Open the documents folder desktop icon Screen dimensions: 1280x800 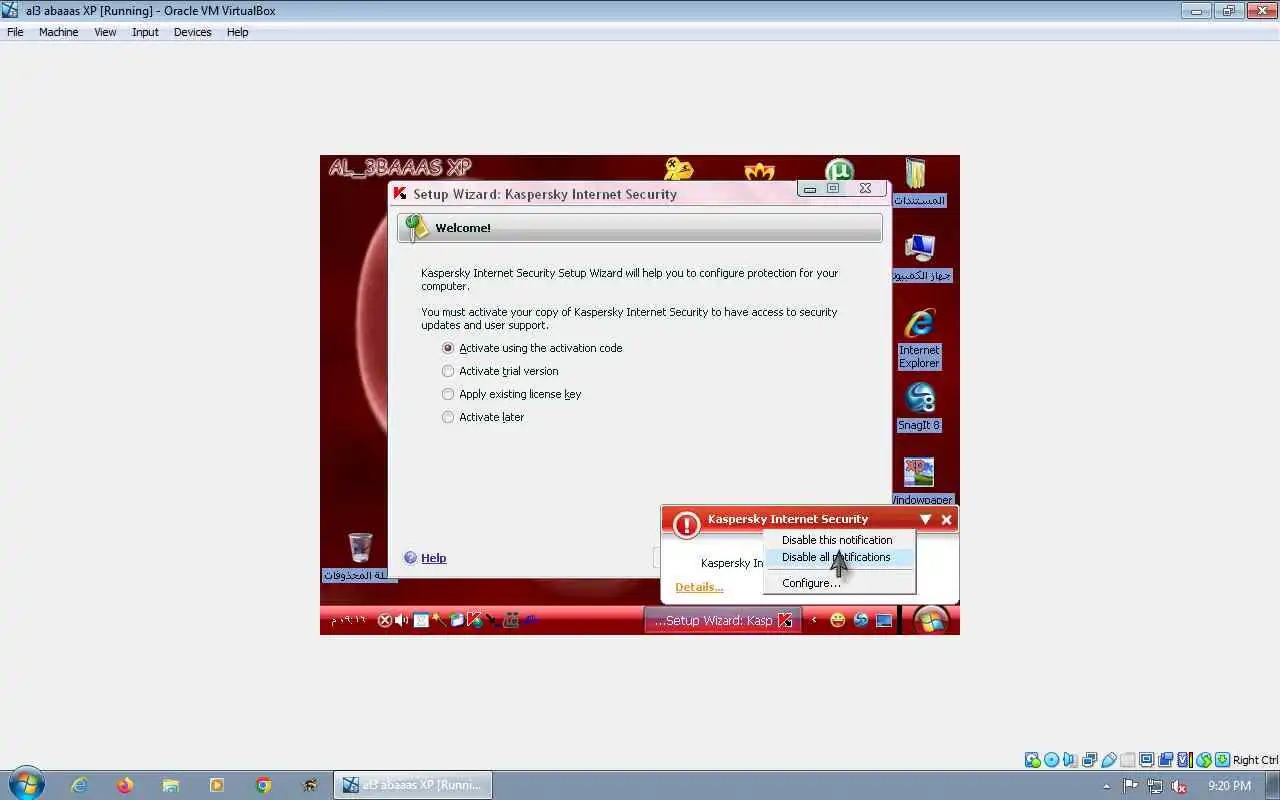[x=917, y=182]
